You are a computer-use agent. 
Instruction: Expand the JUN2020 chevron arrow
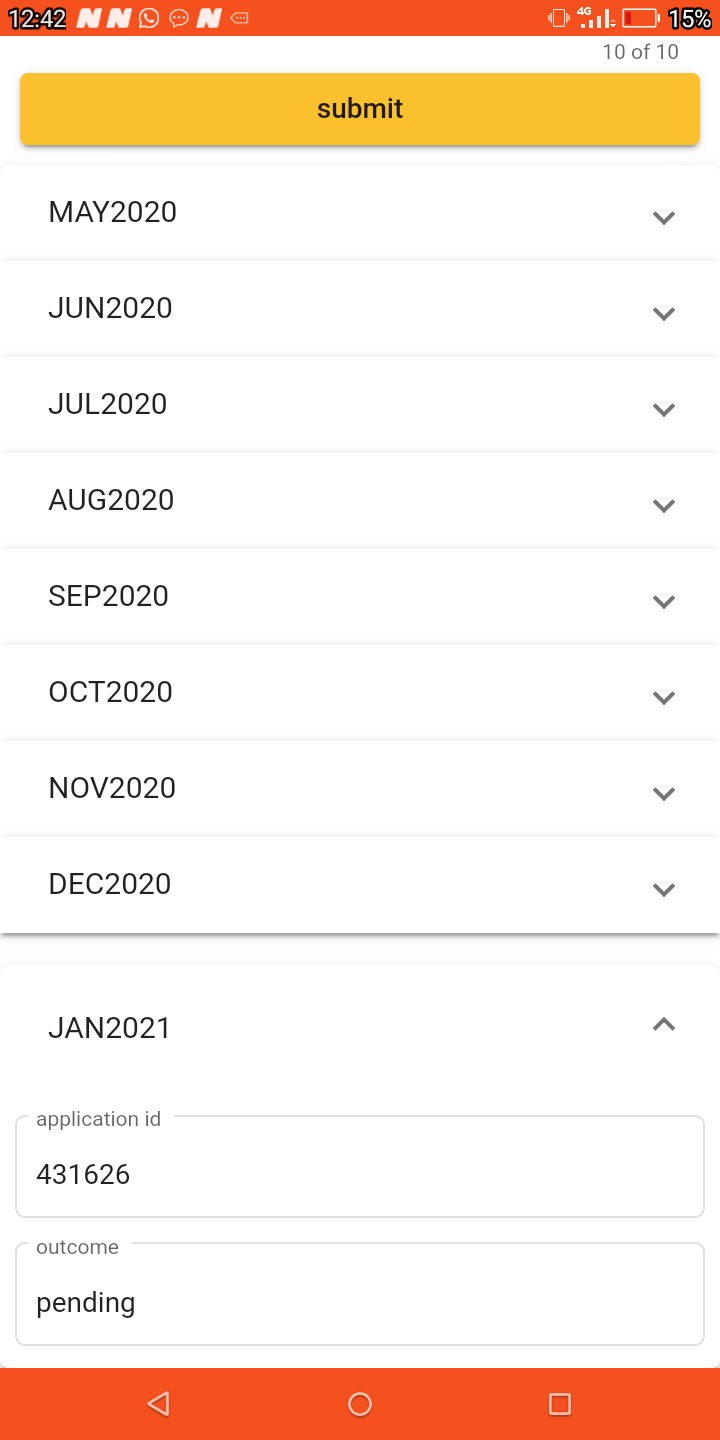(x=663, y=313)
